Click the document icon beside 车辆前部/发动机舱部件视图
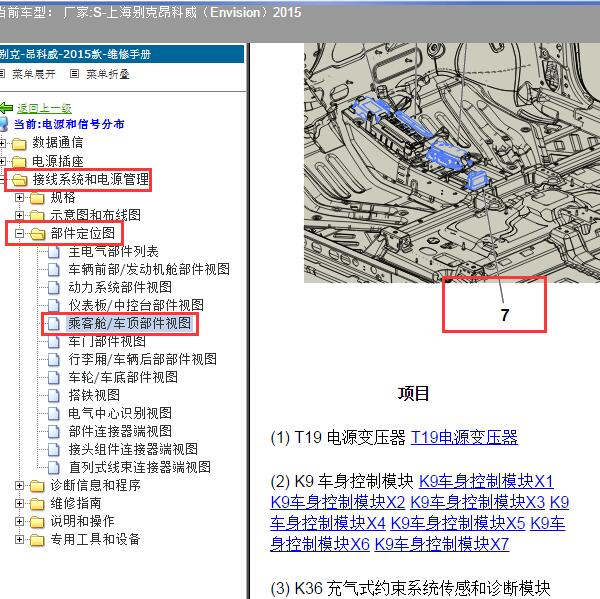The height and width of the screenshot is (599, 600). pos(54,270)
